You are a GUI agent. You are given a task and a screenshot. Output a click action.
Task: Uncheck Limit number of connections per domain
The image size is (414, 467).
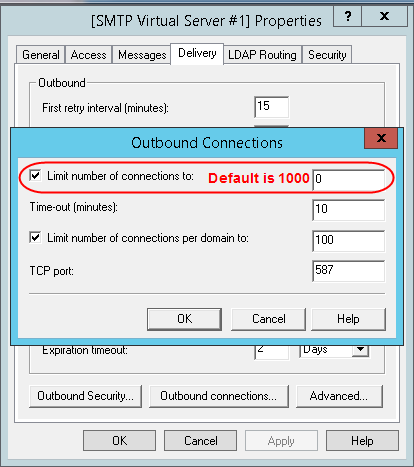pos(35,238)
